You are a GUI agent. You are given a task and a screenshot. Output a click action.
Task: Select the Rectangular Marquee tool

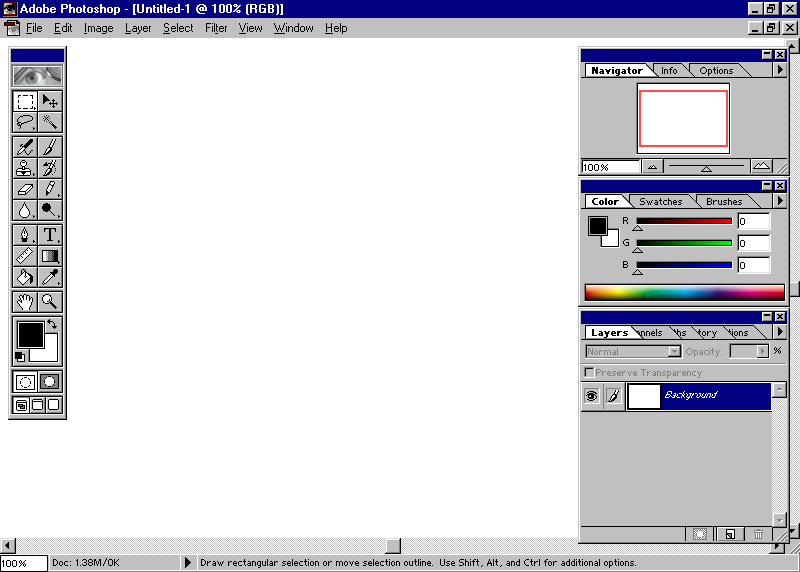click(24, 101)
